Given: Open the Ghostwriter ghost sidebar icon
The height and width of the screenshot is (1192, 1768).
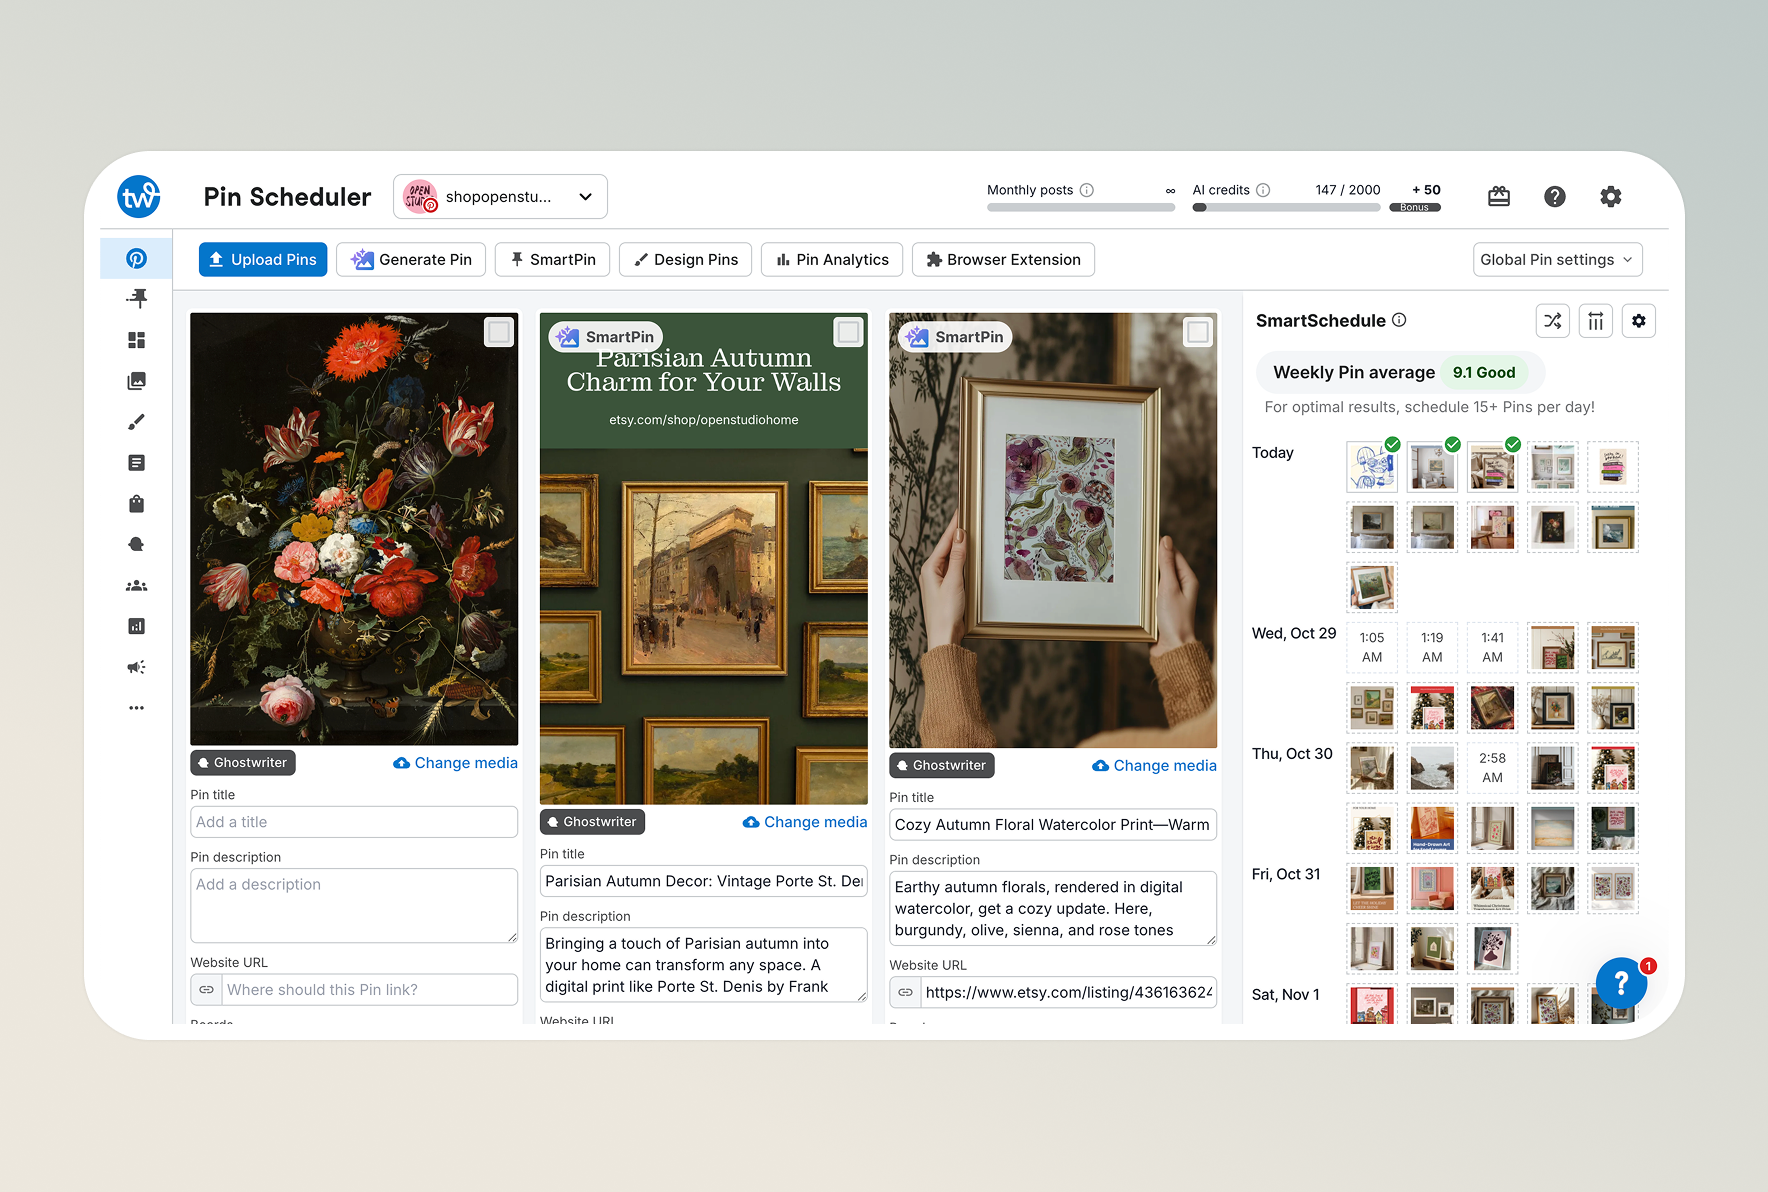Looking at the screenshot, I should coord(137,544).
